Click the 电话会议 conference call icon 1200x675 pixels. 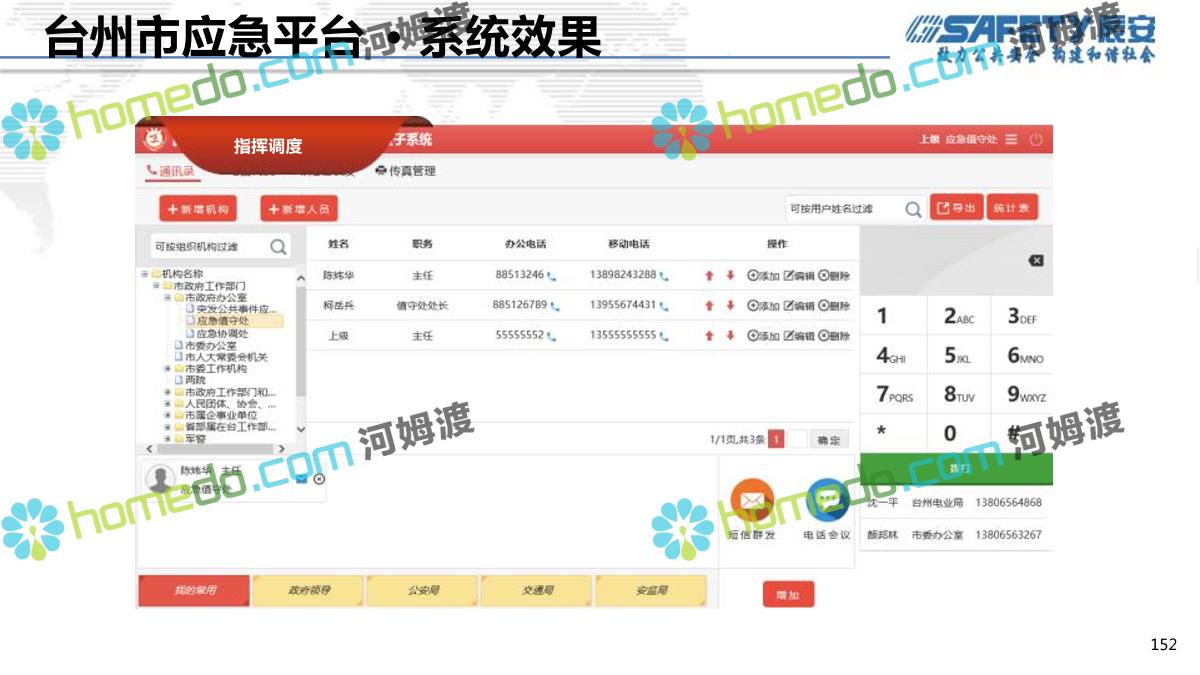[826, 499]
